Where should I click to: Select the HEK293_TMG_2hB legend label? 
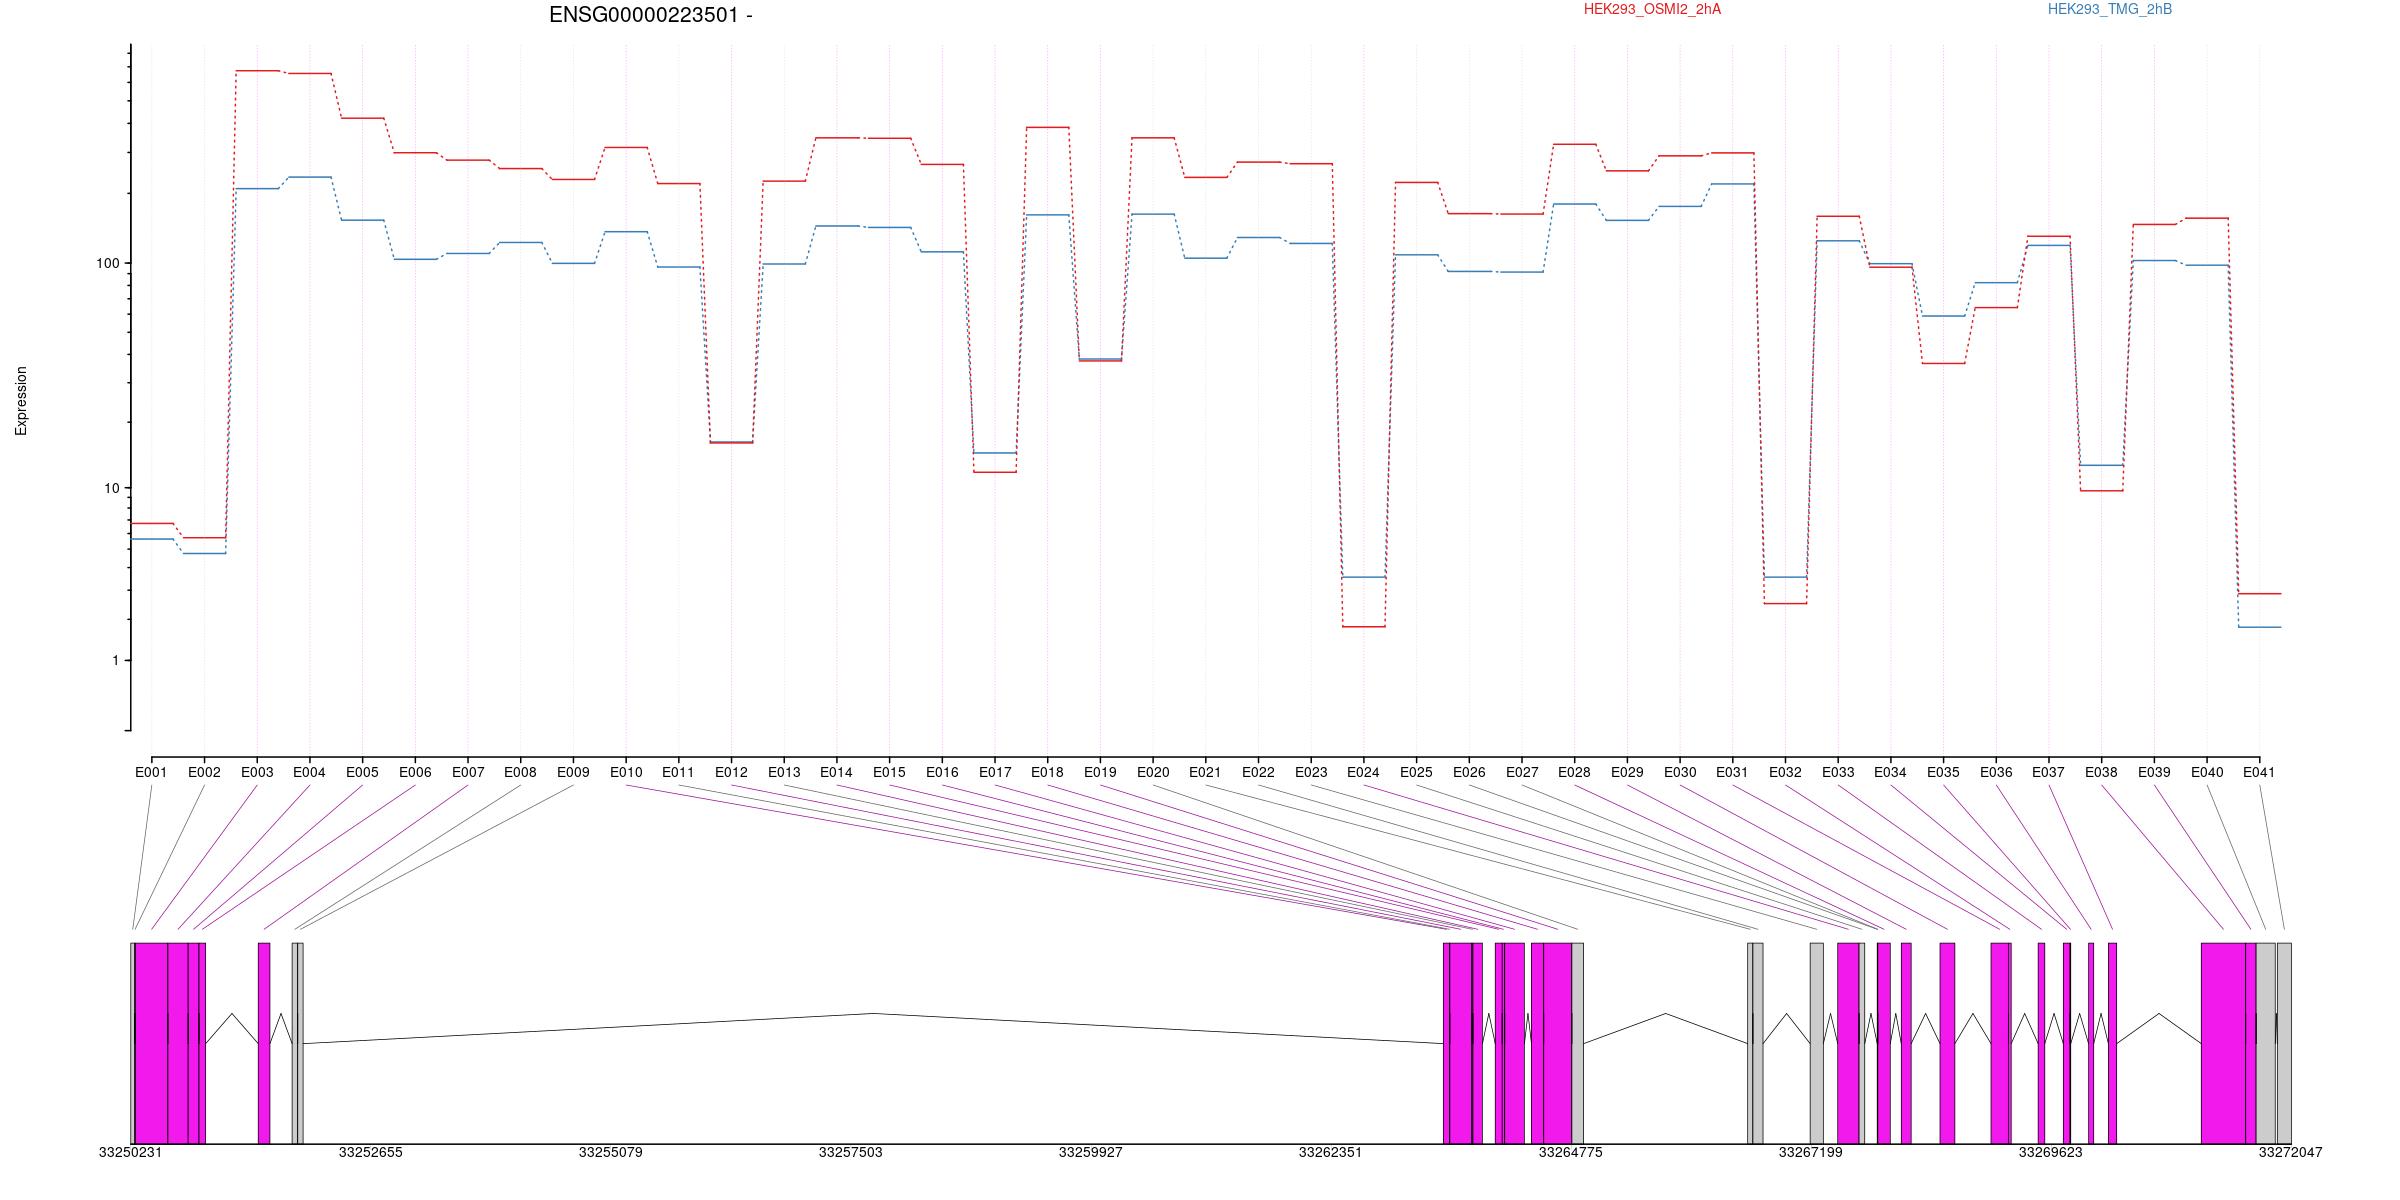point(2110,9)
